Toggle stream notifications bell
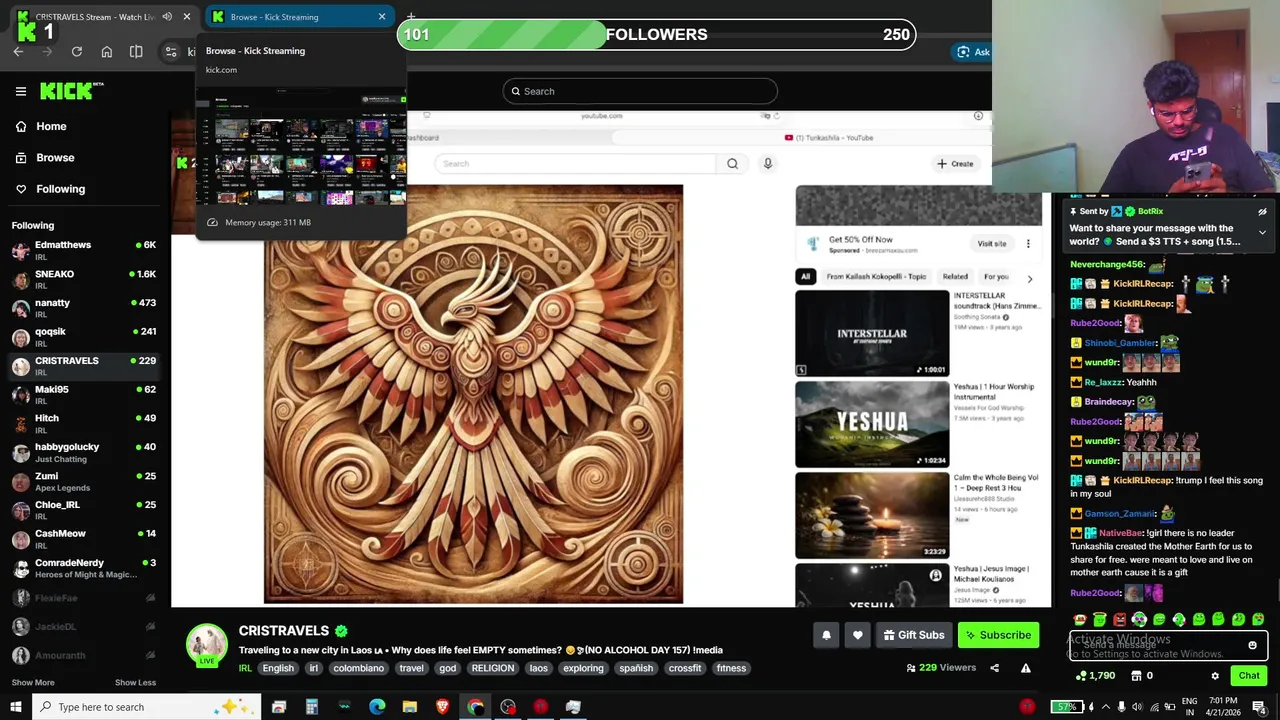 click(x=826, y=635)
